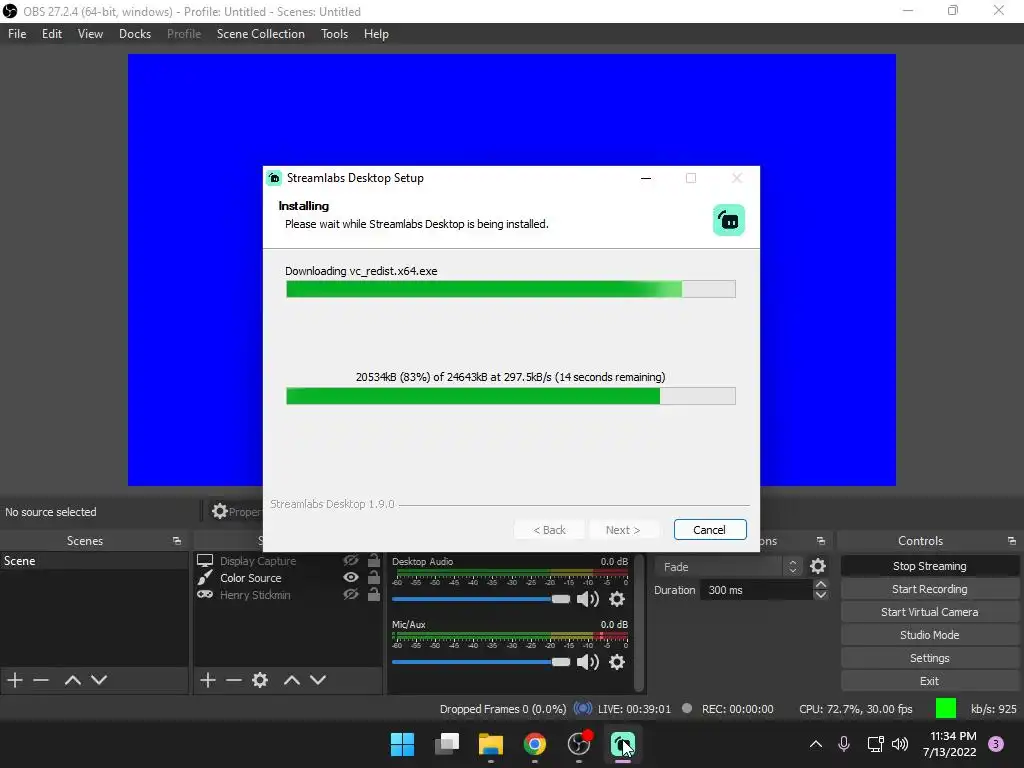This screenshot has width=1024, height=768.
Task: Open Windows Start menu
Action: click(x=402, y=744)
